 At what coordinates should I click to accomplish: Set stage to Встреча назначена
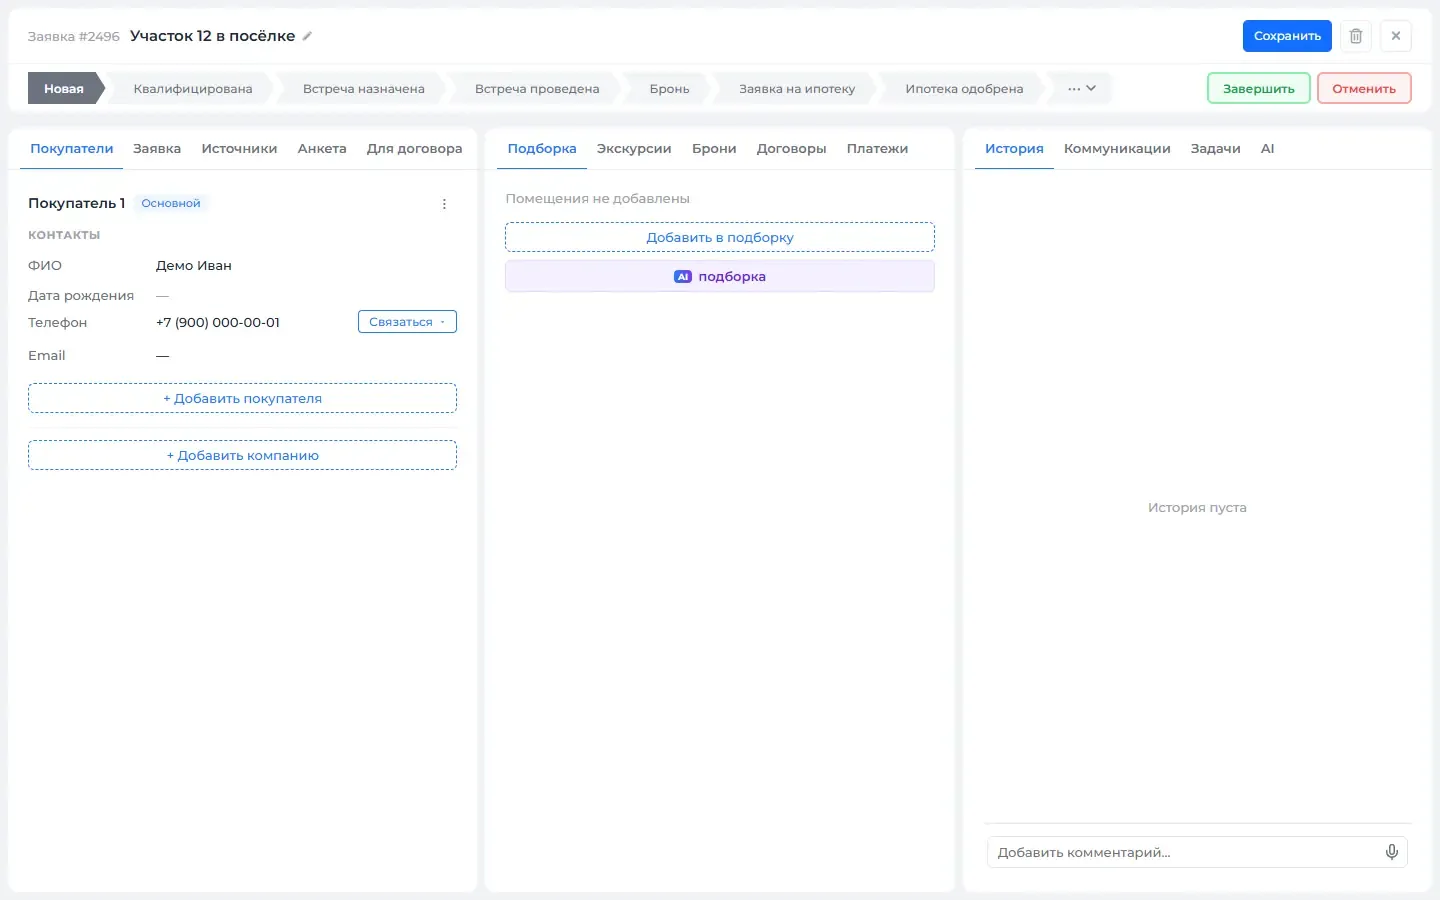click(x=364, y=89)
